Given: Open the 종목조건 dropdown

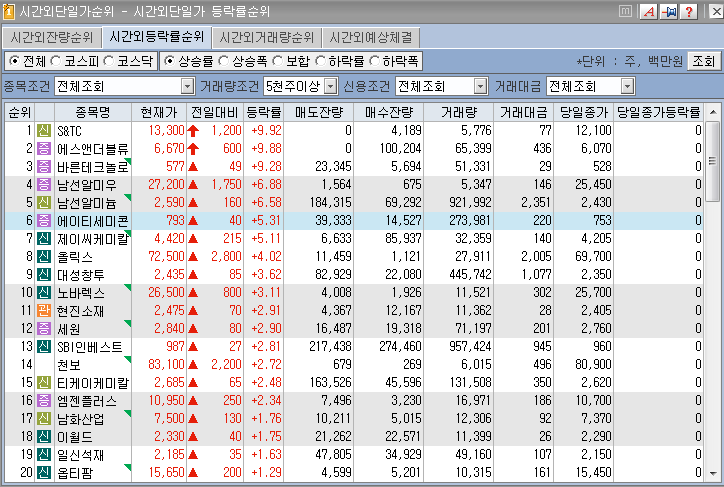Looking at the screenshot, I should pos(187,86).
